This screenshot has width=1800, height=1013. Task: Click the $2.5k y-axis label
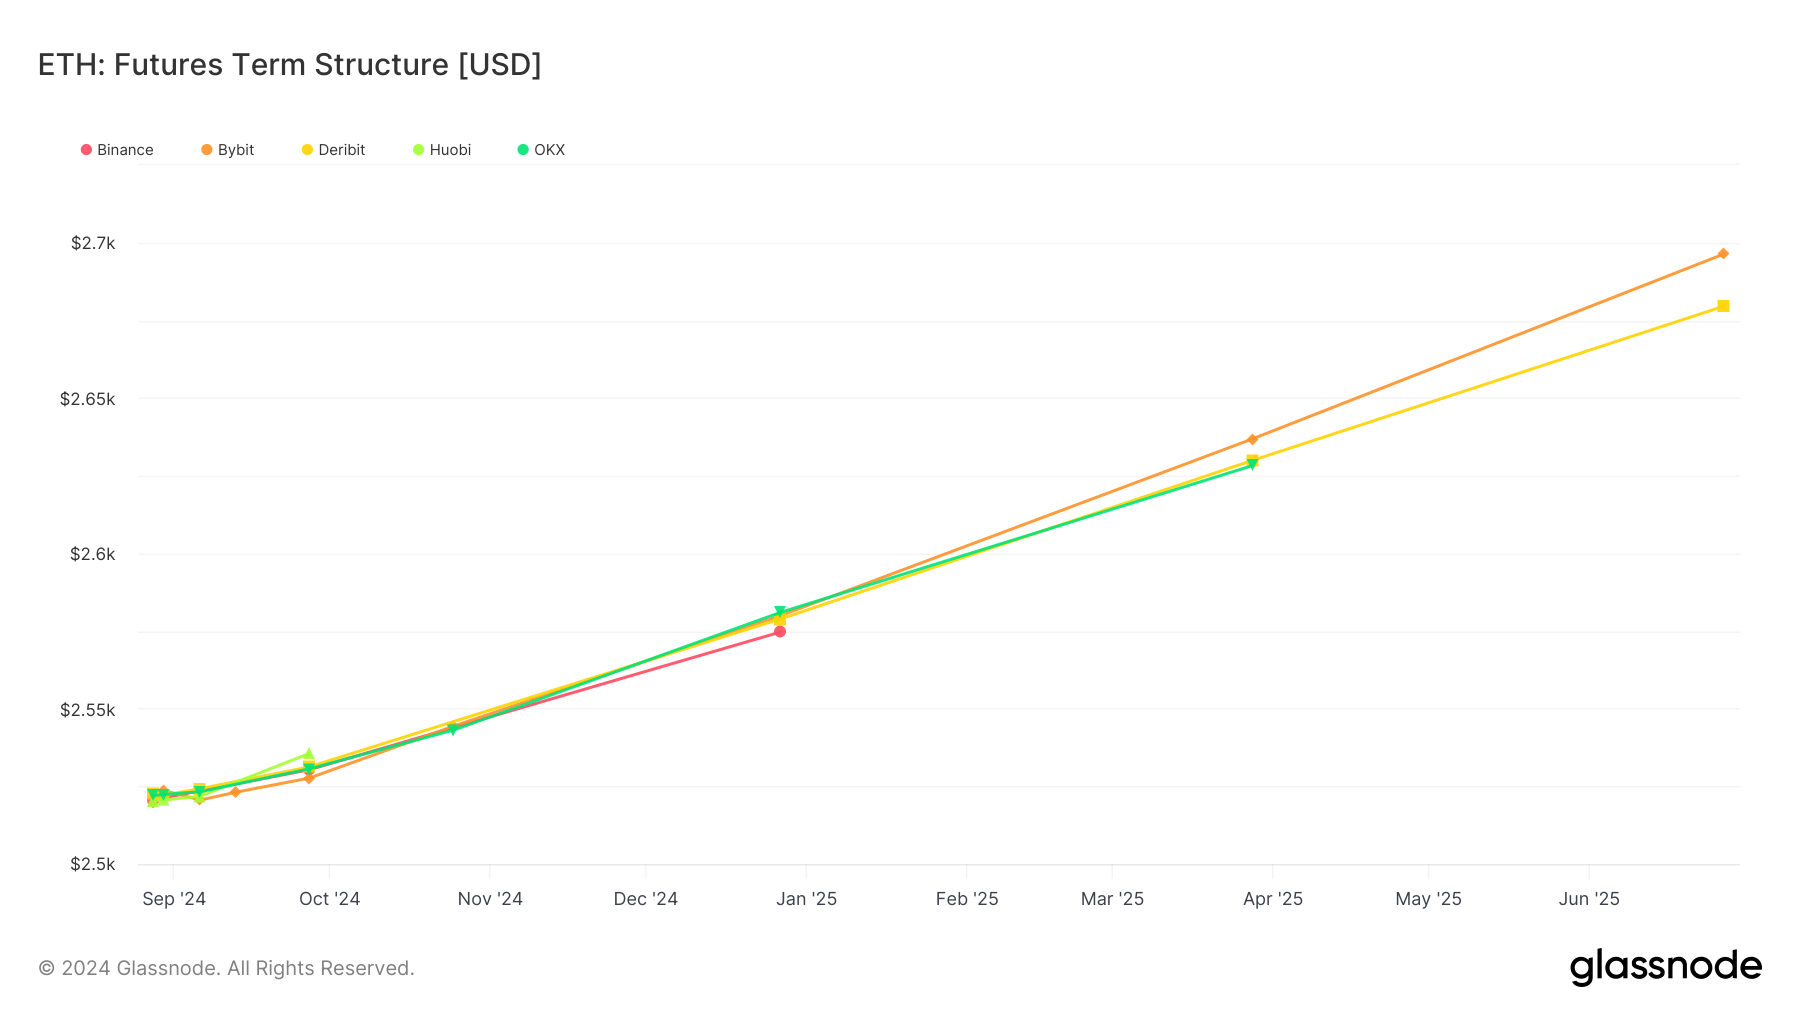(93, 864)
